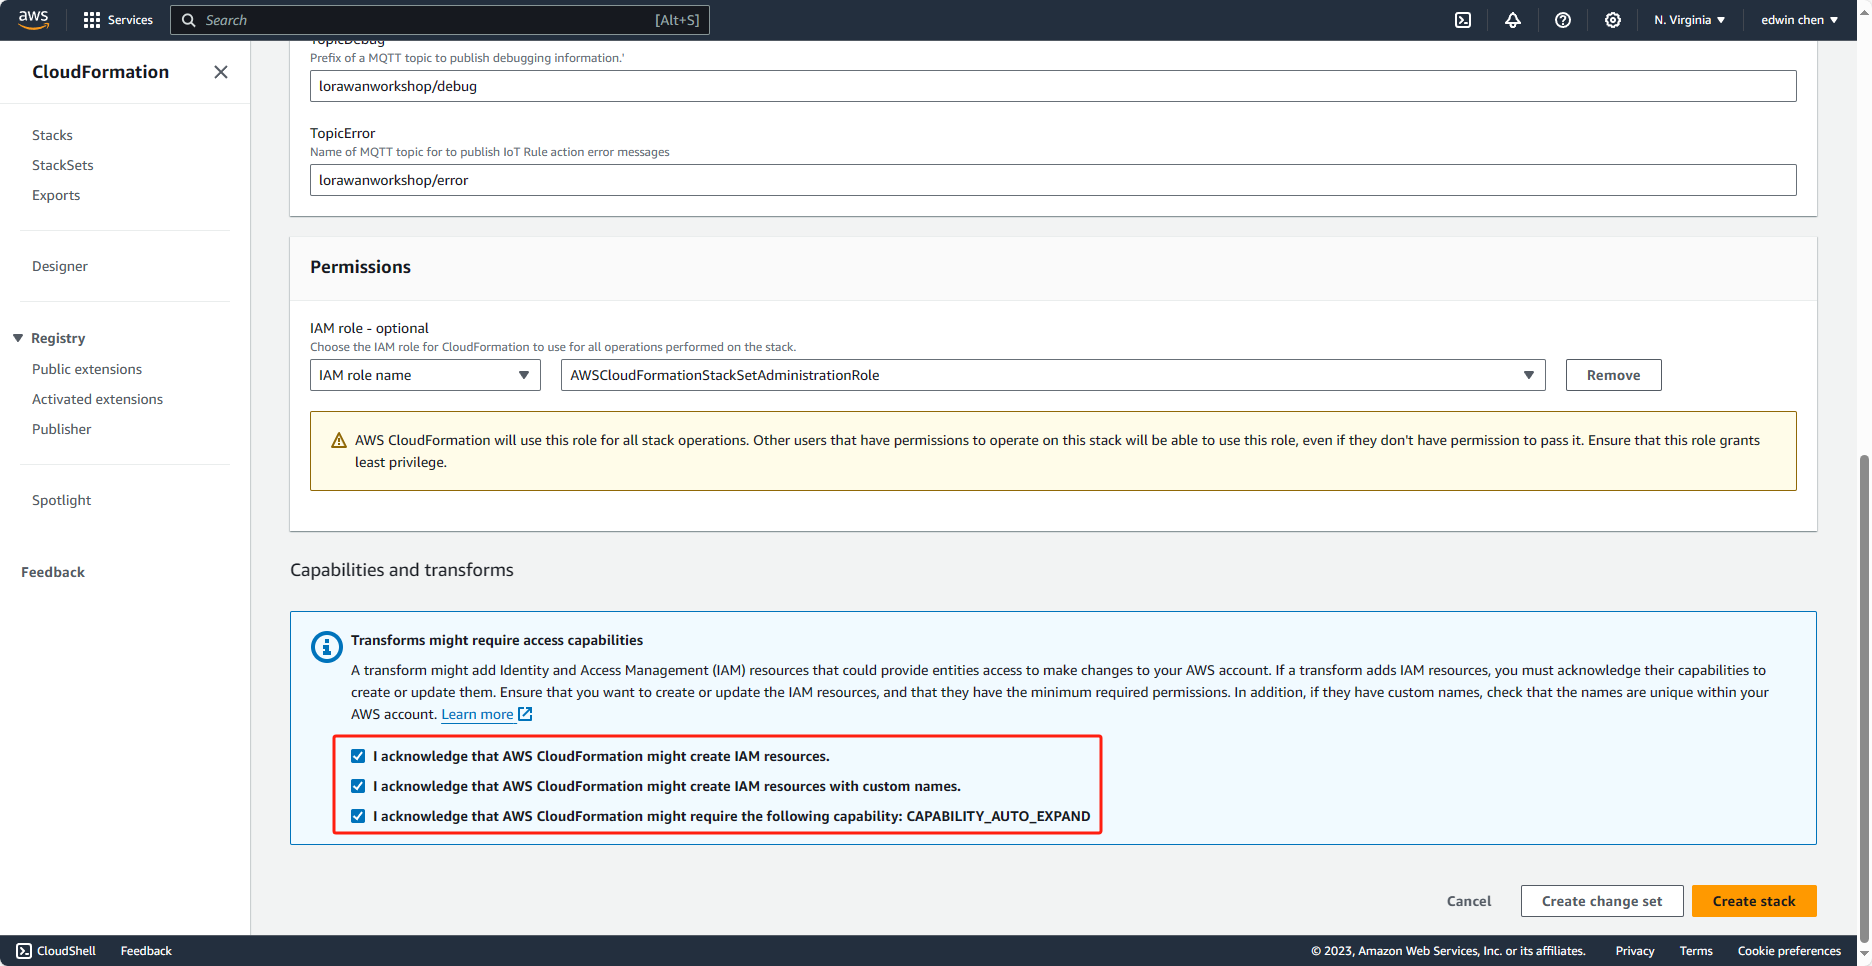Click the TopicError input field
Viewport: 1872px width, 966px height.
(x=1053, y=180)
